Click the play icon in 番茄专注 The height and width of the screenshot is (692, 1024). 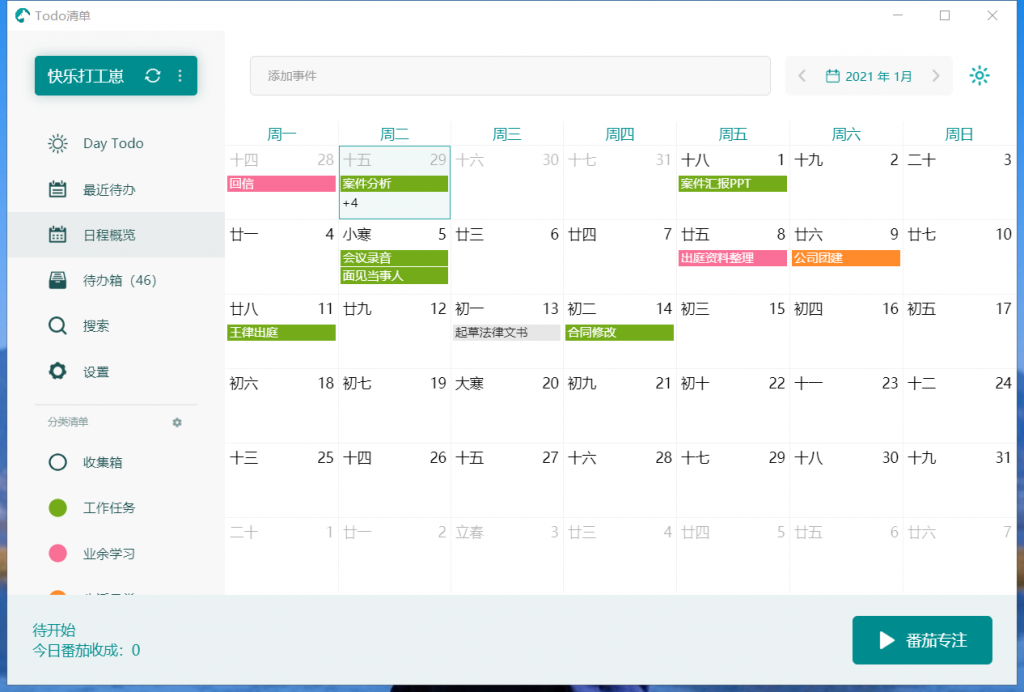pos(886,640)
